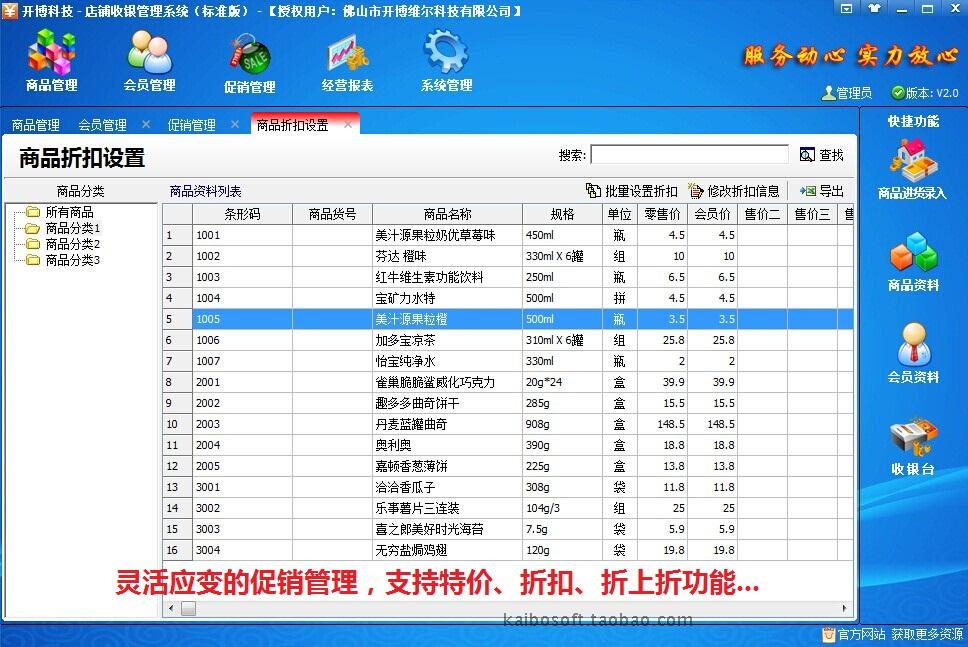
Task: Click 批量设置折扣 button
Action: 632,191
